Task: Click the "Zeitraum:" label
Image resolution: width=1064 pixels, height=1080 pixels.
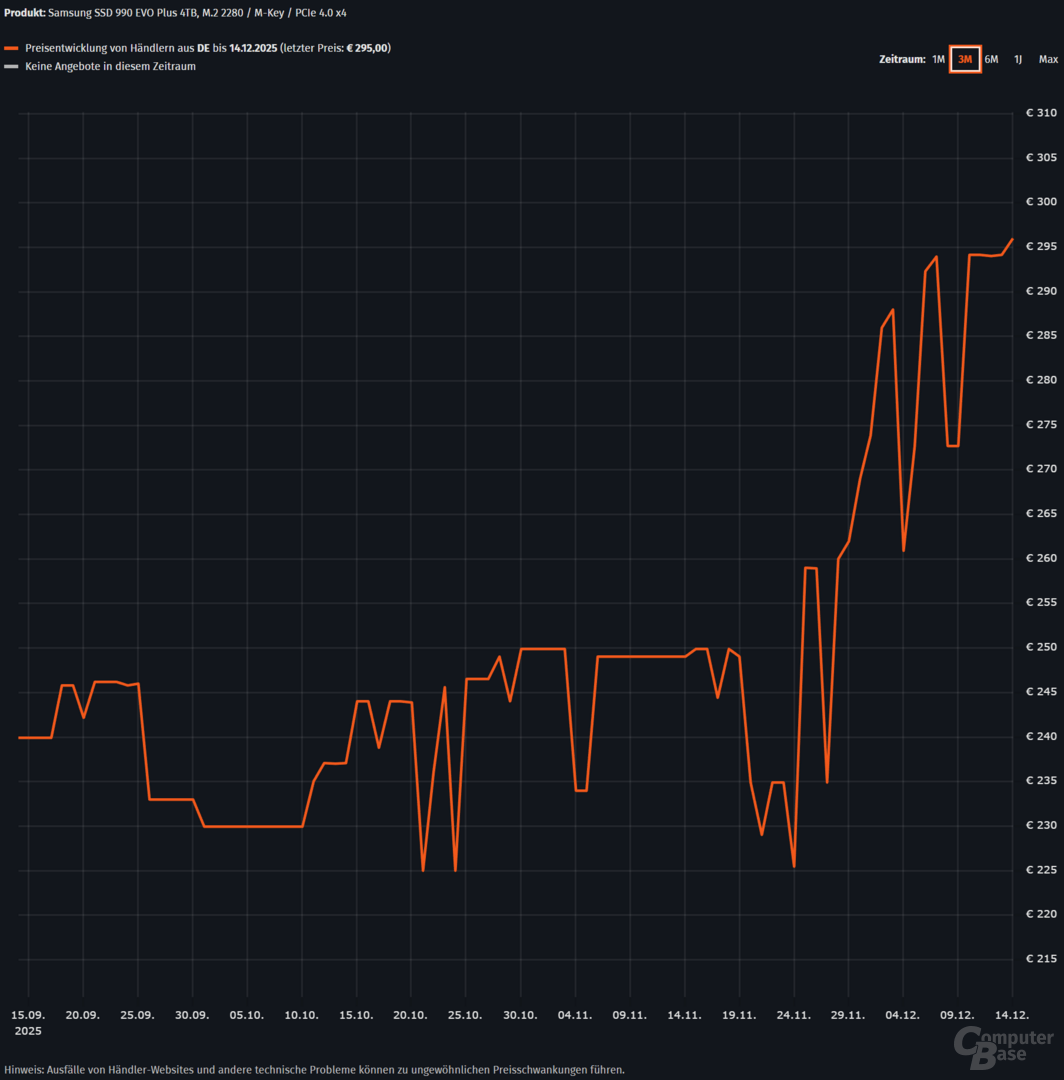Action: 901,60
